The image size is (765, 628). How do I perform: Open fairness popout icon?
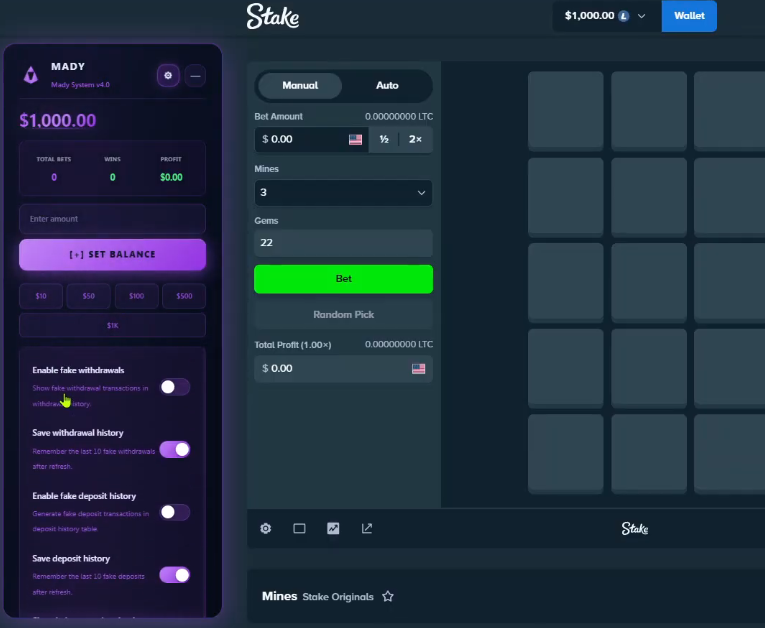click(x=367, y=528)
